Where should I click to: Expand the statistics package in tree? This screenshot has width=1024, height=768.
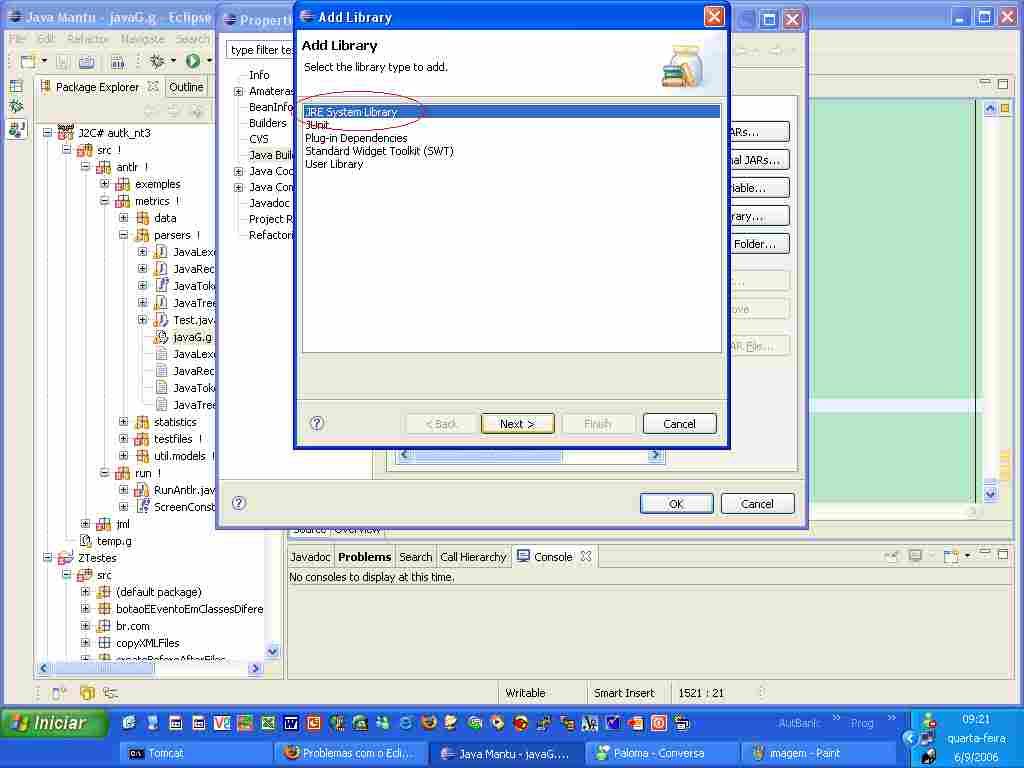pos(123,422)
